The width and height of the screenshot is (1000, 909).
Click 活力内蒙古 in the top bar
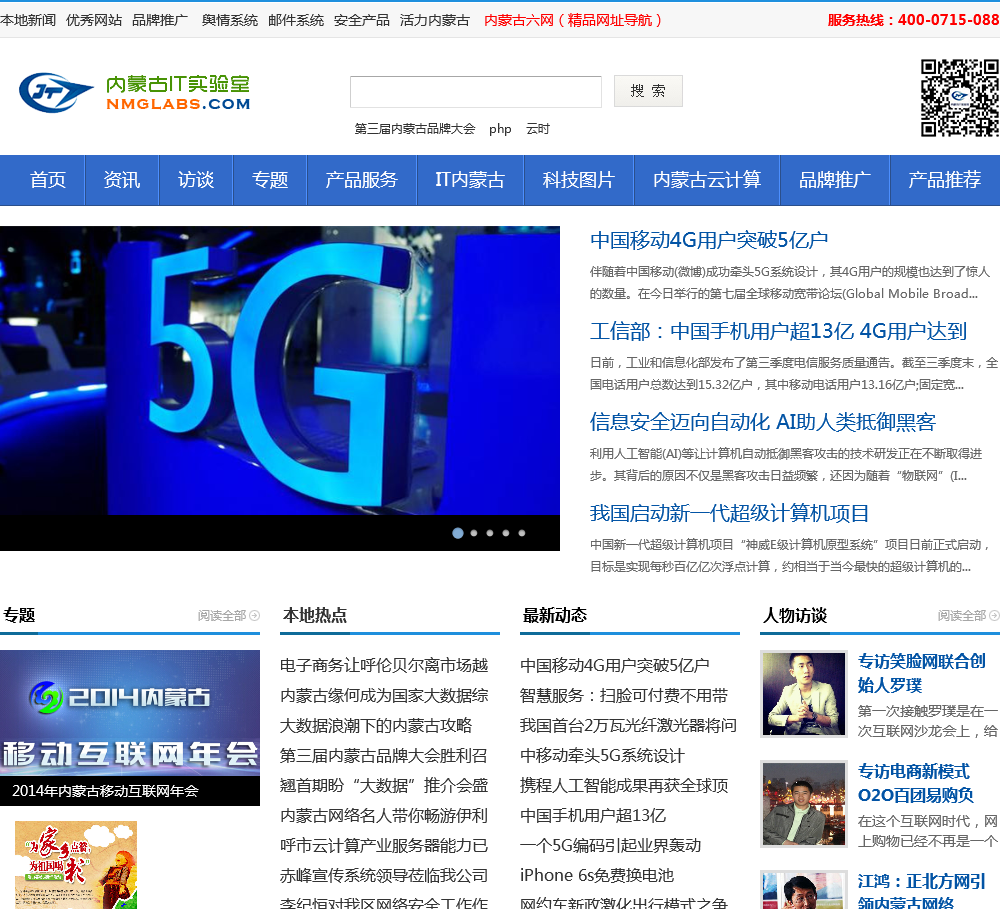pos(435,20)
